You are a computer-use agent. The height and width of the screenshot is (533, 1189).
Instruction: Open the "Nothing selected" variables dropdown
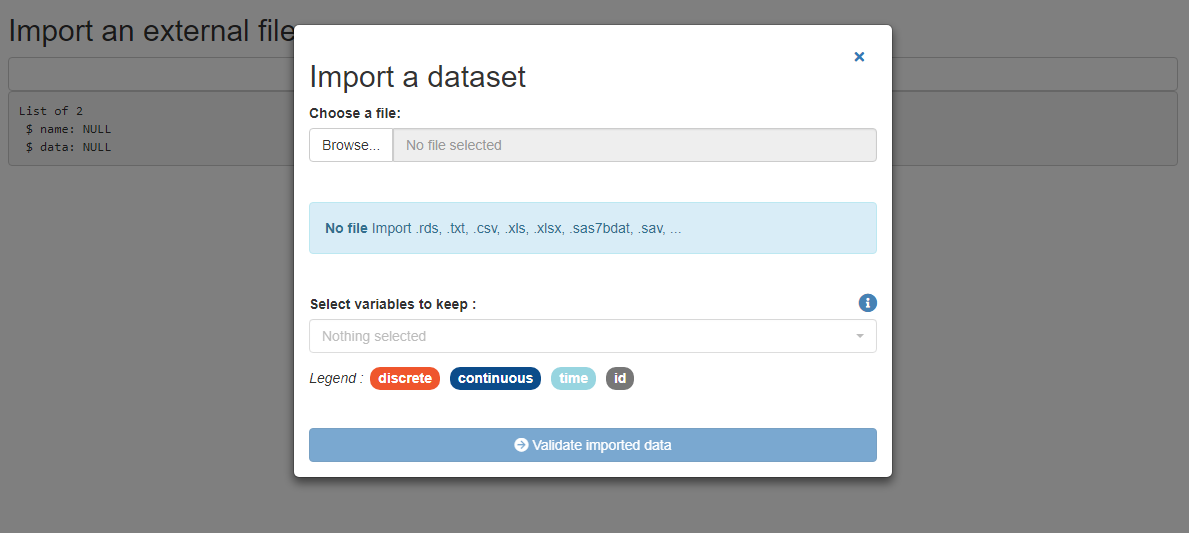tap(580, 336)
